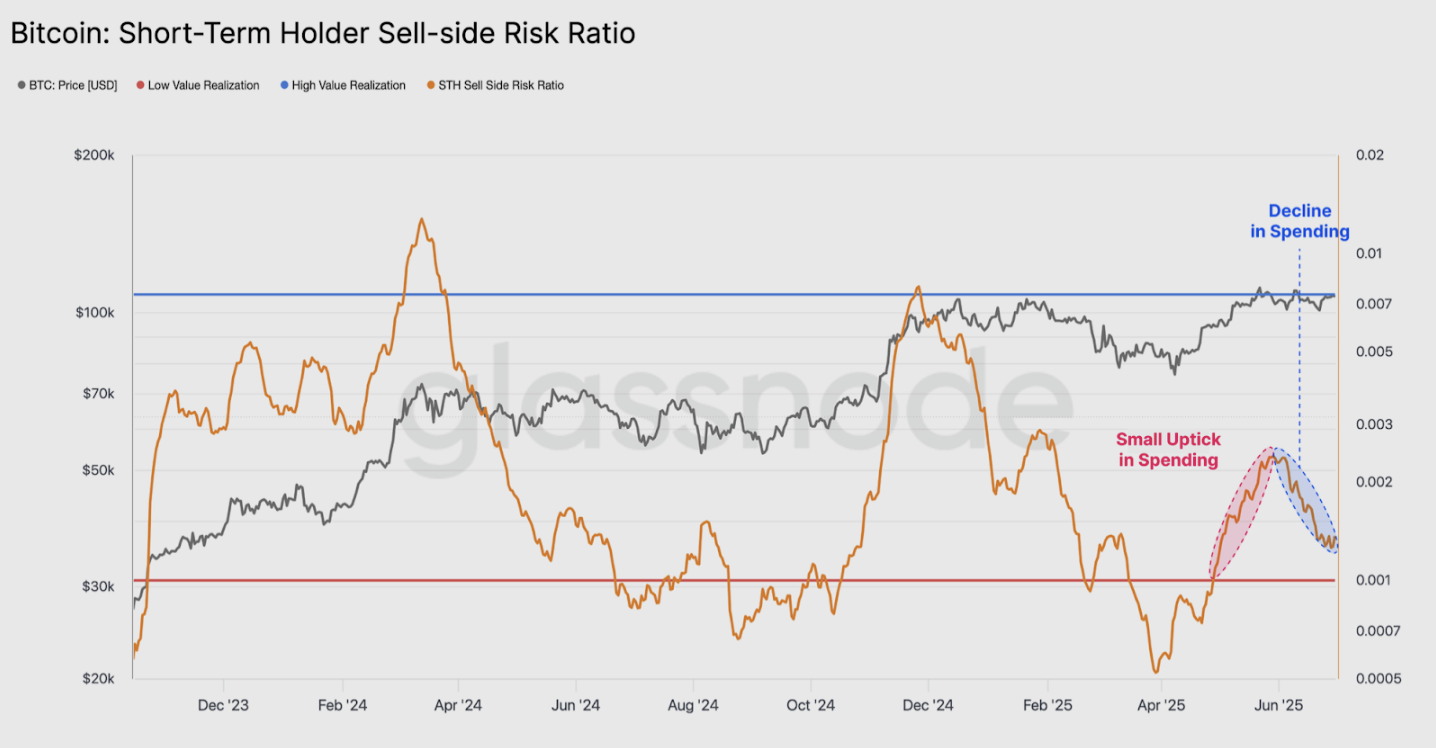This screenshot has width=1436, height=748.
Task: Toggle the High Value Realization legend entry
Action: click(x=343, y=85)
